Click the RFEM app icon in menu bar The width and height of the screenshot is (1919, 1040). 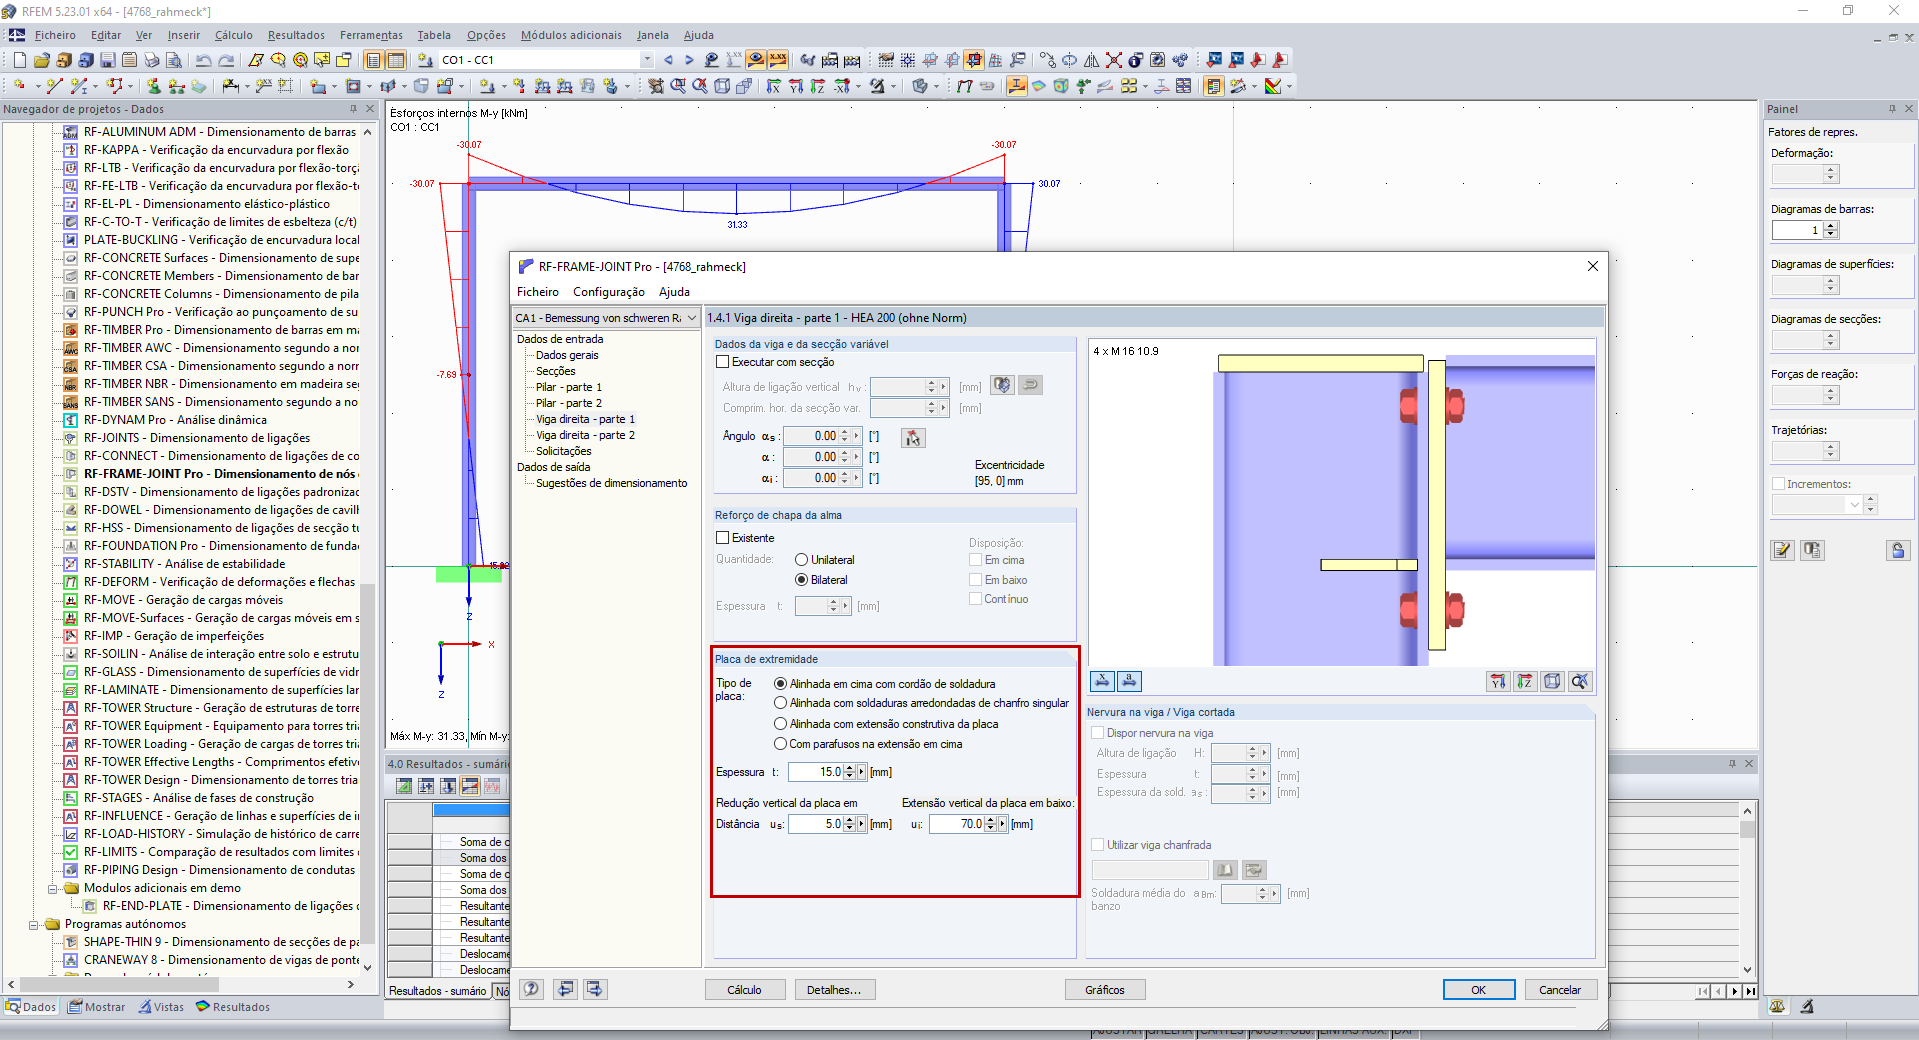pos(17,35)
